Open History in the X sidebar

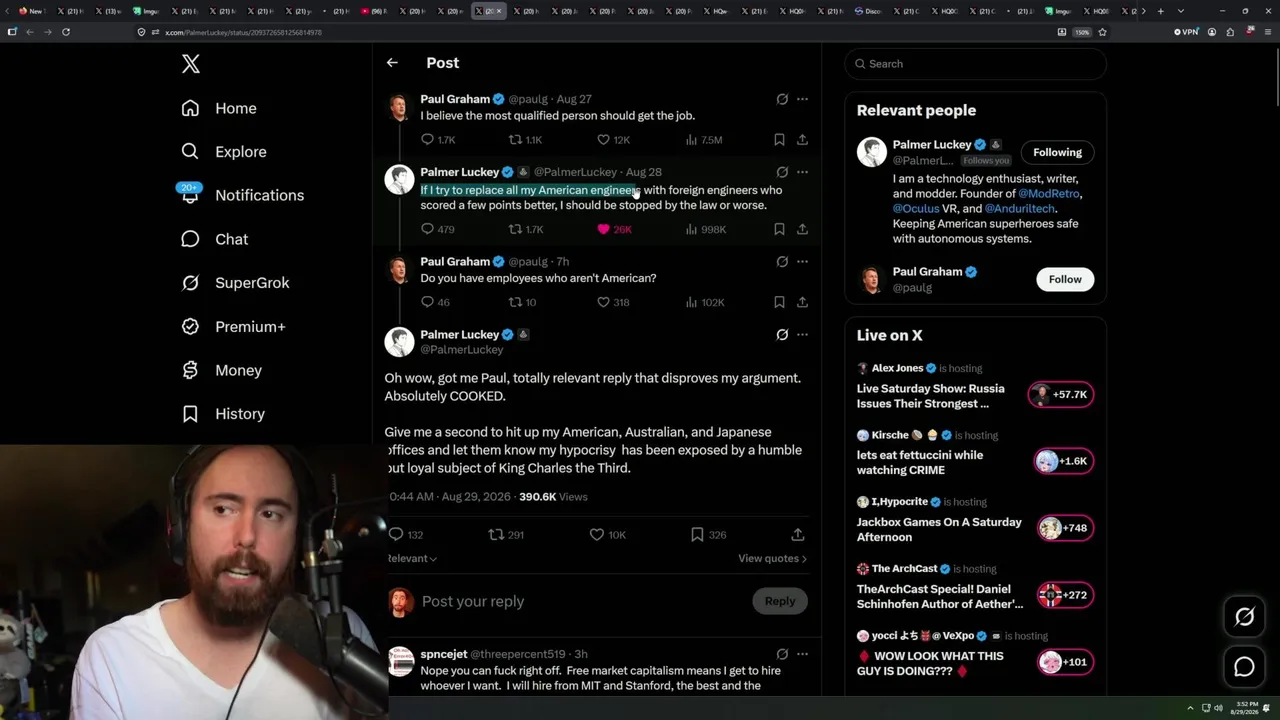tap(223, 414)
